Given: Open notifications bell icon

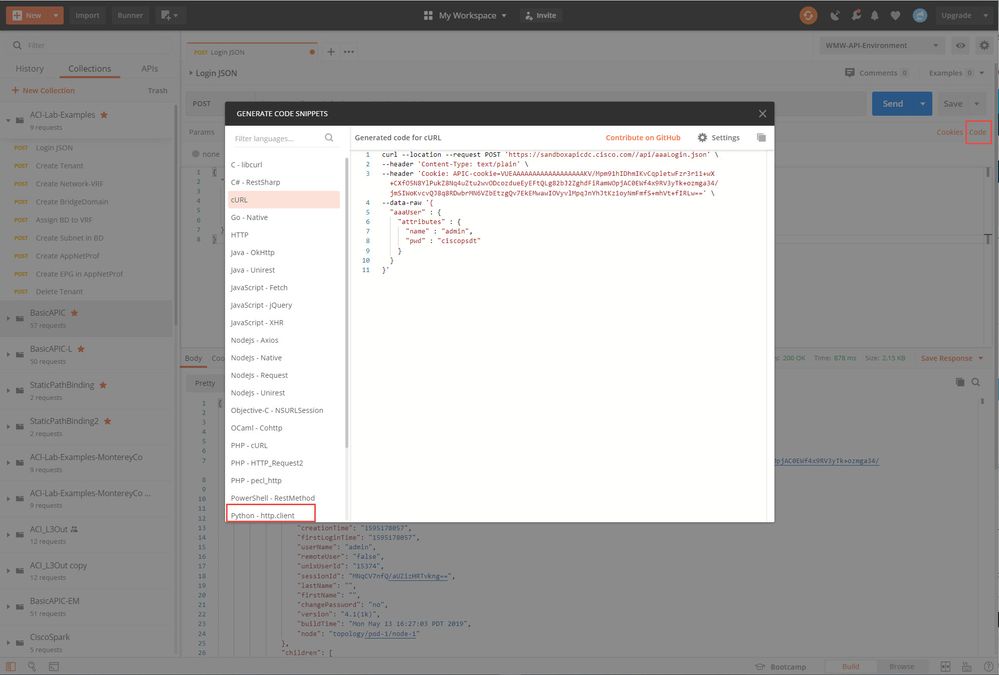Looking at the screenshot, I should (875, 15).
